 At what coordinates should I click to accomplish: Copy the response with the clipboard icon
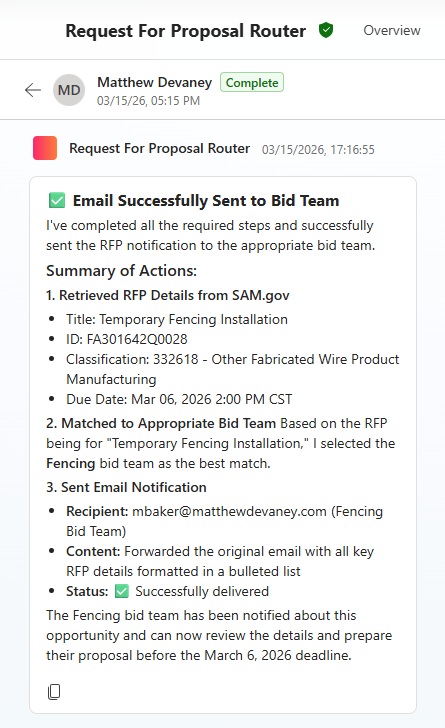[54, 692]
